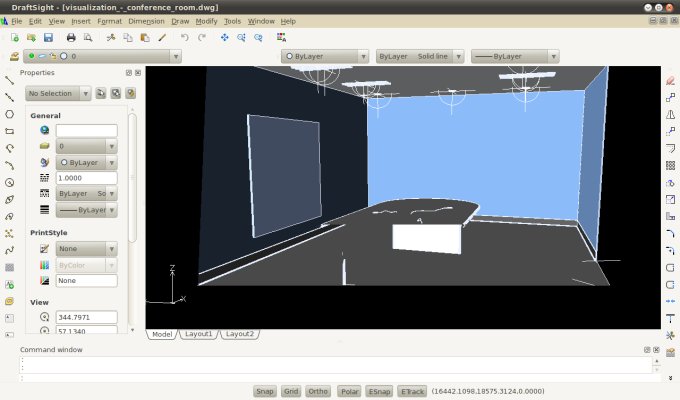Click the Print icon
The height and width of the screenshot is (400, 680).
71,38
